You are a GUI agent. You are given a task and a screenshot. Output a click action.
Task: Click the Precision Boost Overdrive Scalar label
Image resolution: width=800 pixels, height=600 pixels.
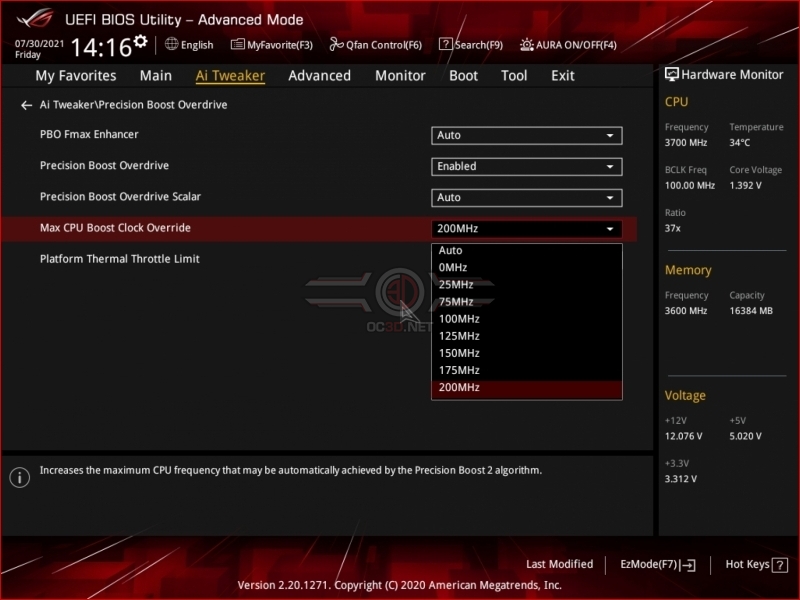[120, 196]
